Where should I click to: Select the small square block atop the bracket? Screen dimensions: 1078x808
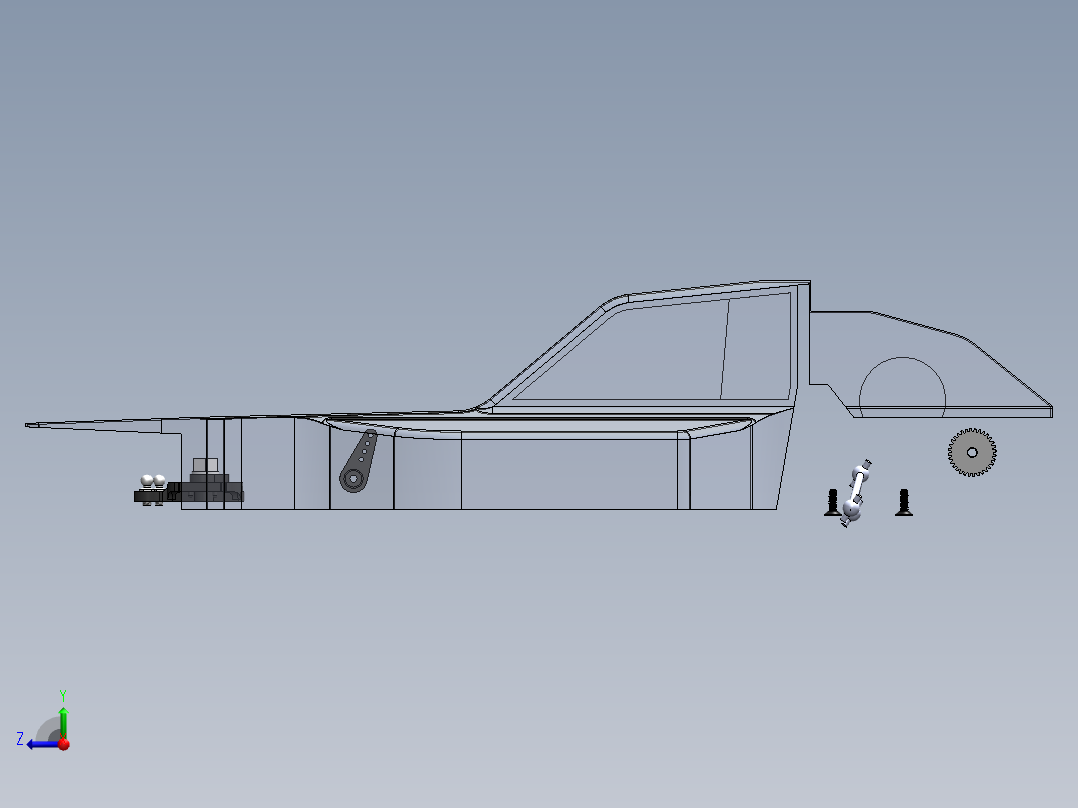point(206,465)
